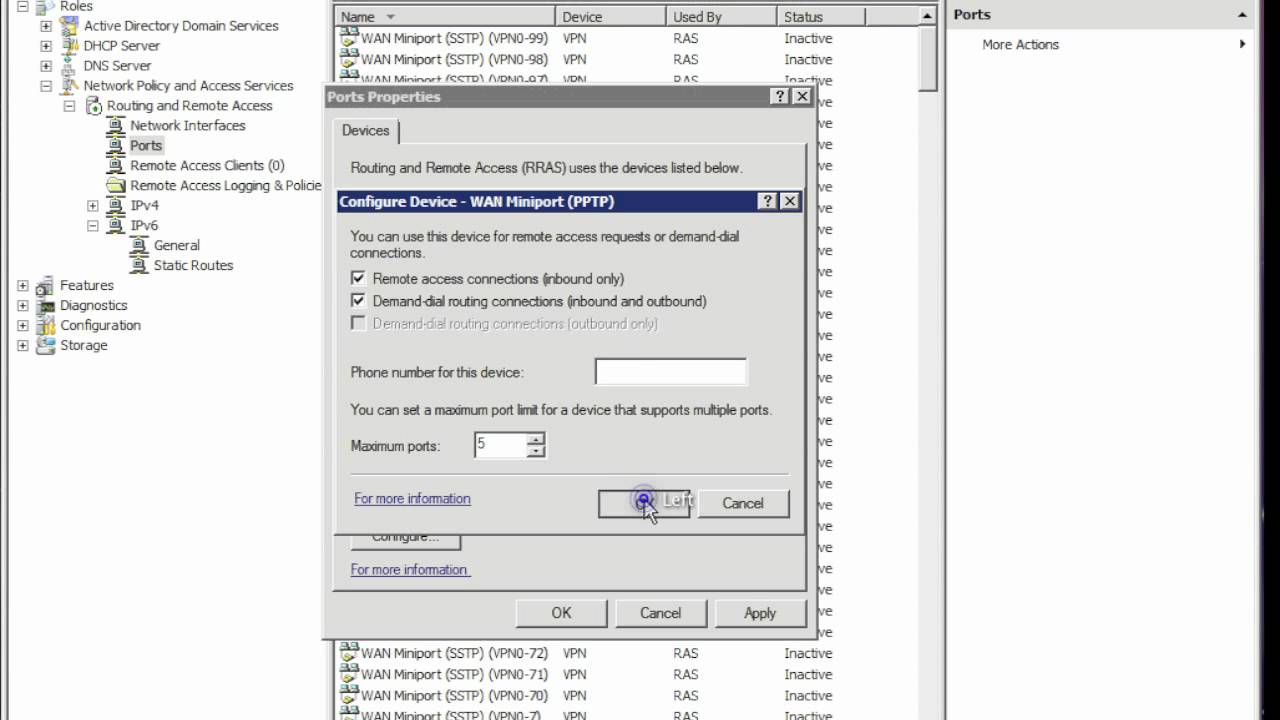Click the Ports node icon
Viewport: 1280px width, 720px height.
tap(116, 146)
